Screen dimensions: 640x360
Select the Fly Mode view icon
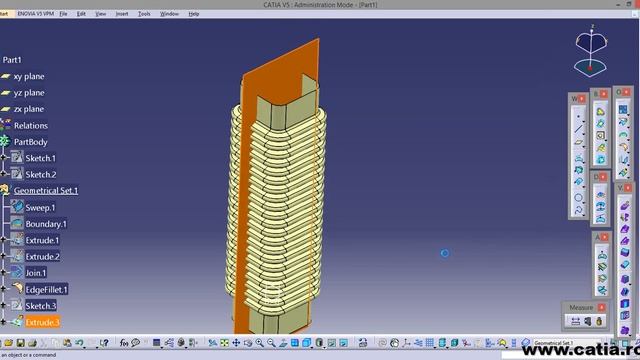212,343
